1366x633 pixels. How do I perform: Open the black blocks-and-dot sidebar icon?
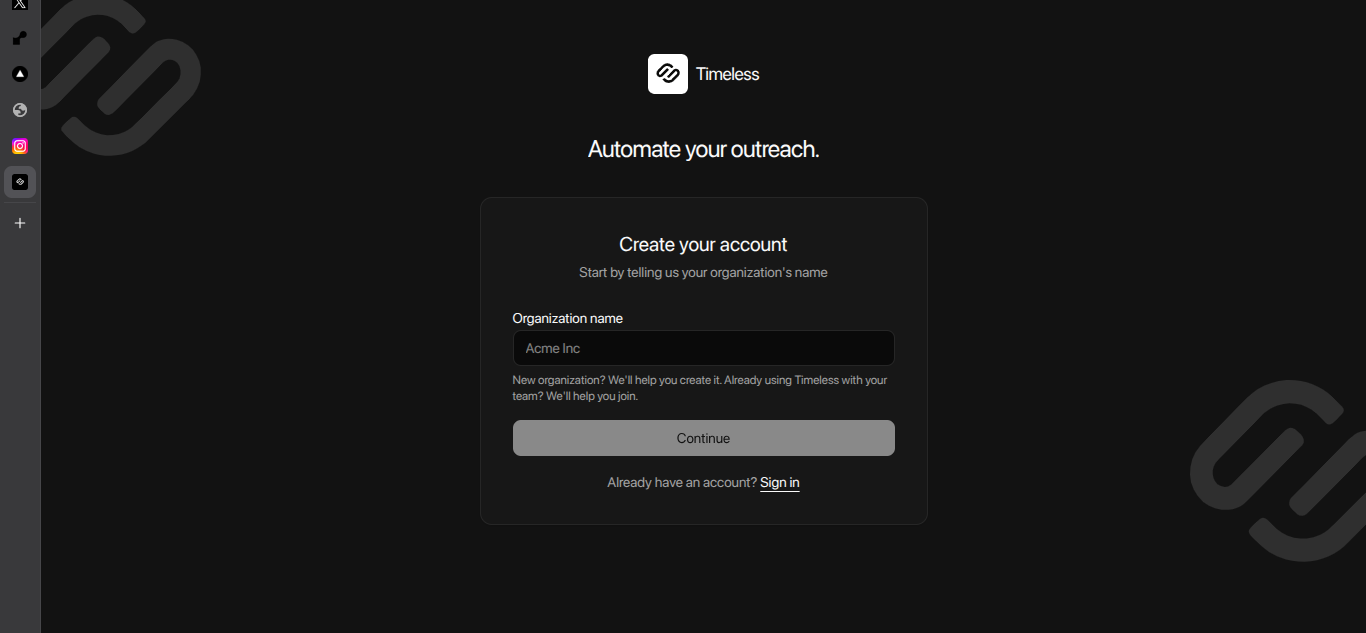pos(19,38)
